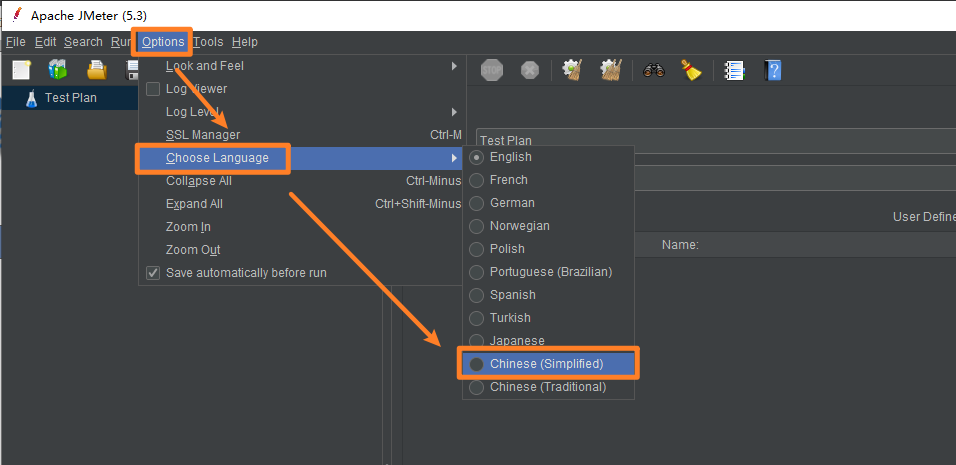The image size is (956, 465).
Task: Select Portuguese (Brazilian) language option
Action: [x=549, y=272]
